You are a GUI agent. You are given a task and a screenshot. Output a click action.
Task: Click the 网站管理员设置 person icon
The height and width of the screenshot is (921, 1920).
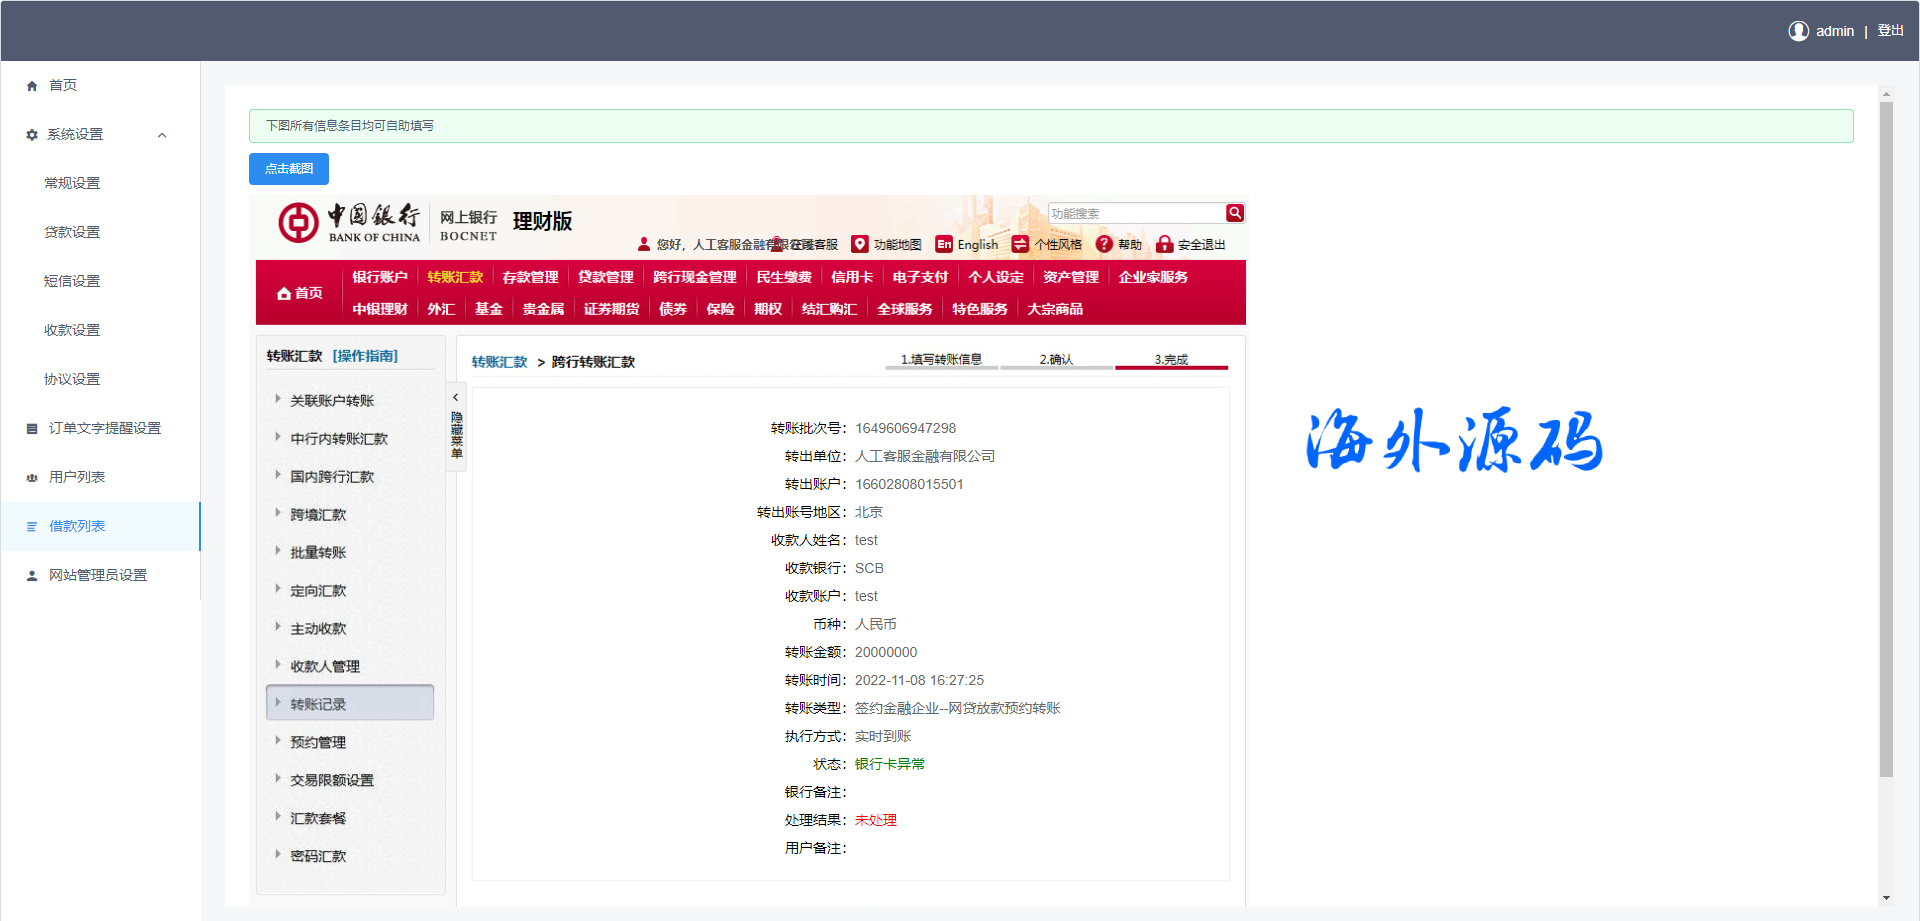tap(32, 576)
